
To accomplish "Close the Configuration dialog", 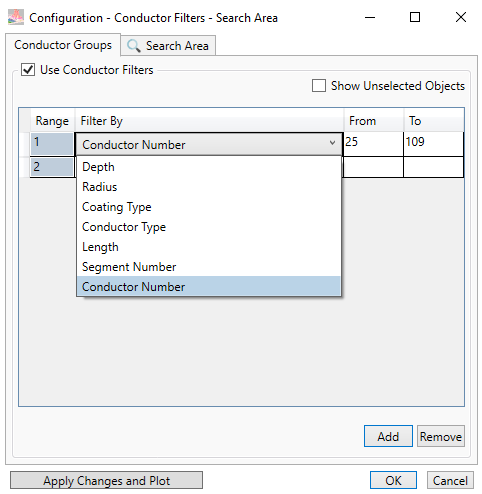I will pyautogui.click(x=461, y=17).
